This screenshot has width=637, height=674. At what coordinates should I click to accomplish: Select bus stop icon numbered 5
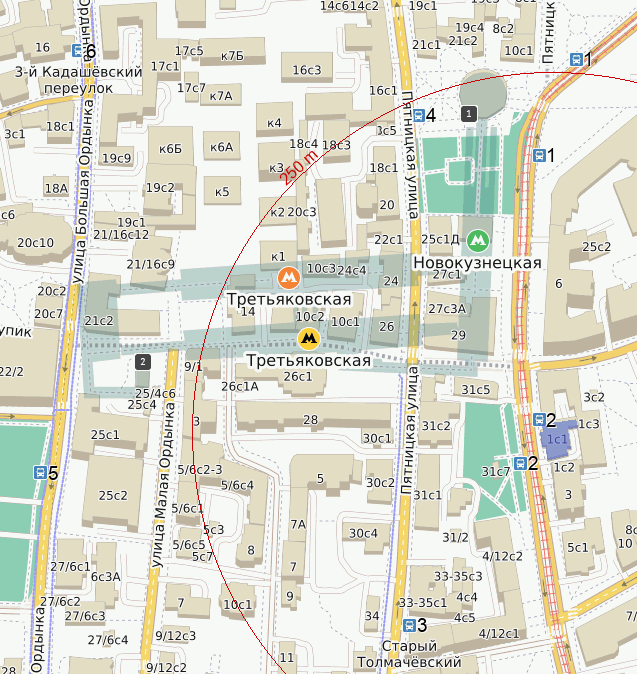pyautogui.click(x=41, y=473)
